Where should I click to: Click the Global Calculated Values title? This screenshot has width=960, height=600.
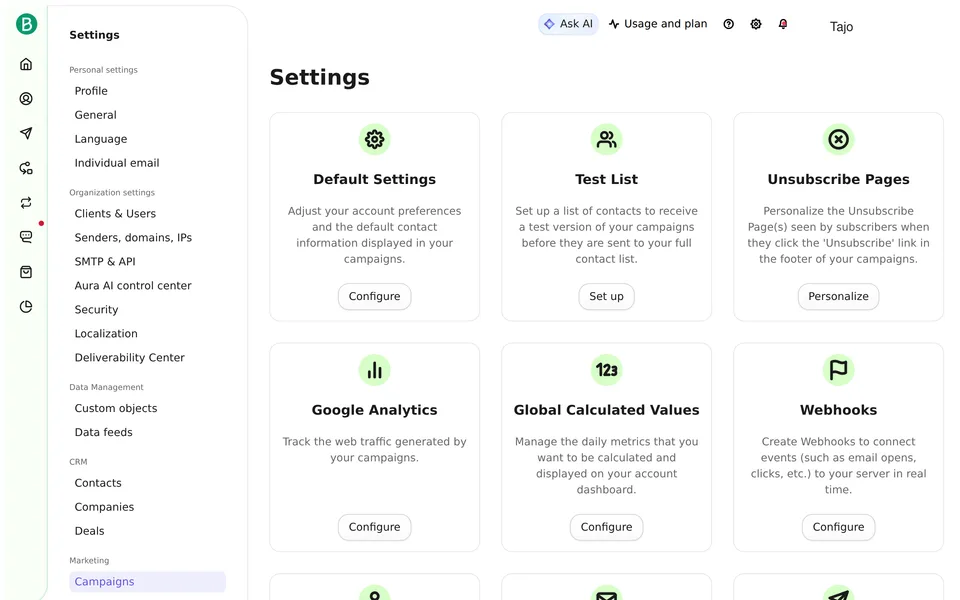(607, 410)
